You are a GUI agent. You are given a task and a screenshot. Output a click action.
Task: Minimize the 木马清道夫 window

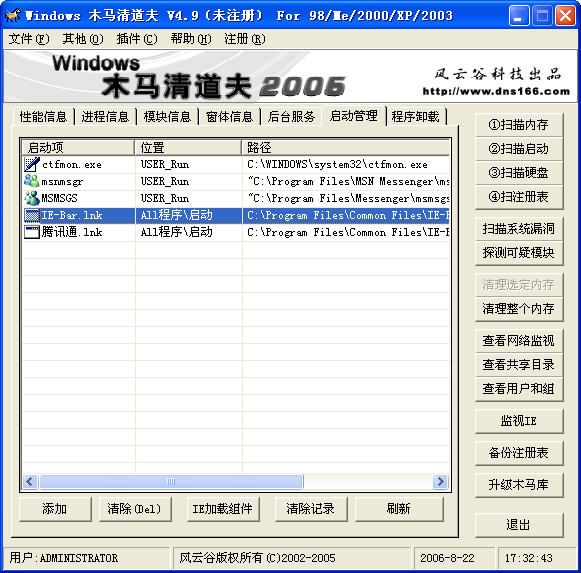point(519,16)
